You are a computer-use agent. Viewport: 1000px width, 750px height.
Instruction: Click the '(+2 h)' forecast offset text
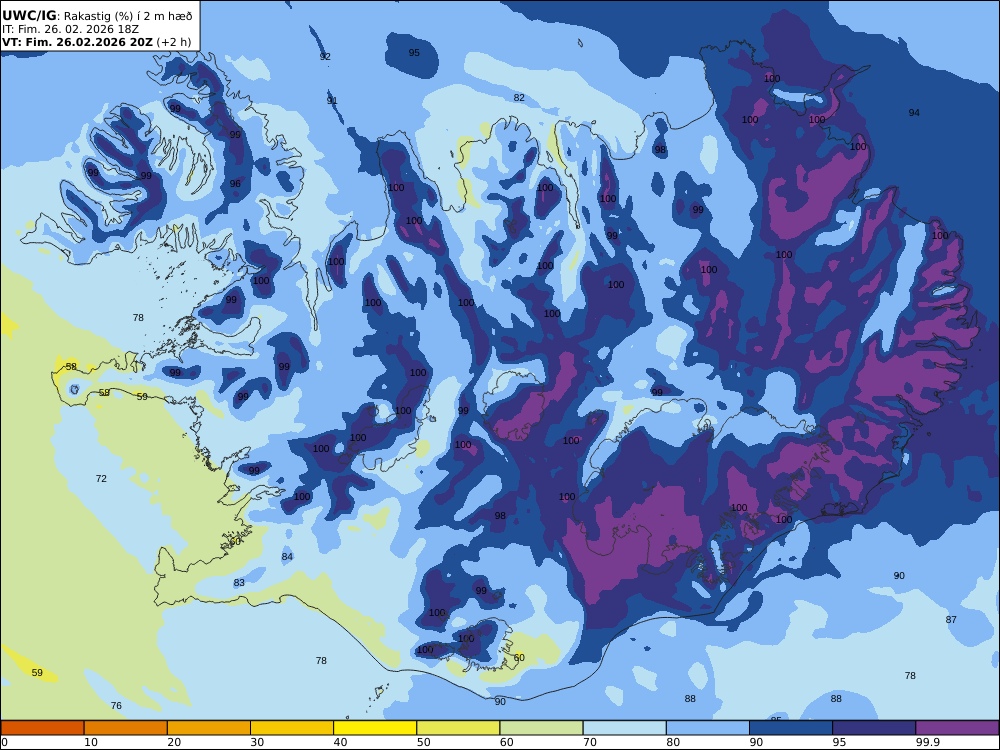tap(173, 42)
